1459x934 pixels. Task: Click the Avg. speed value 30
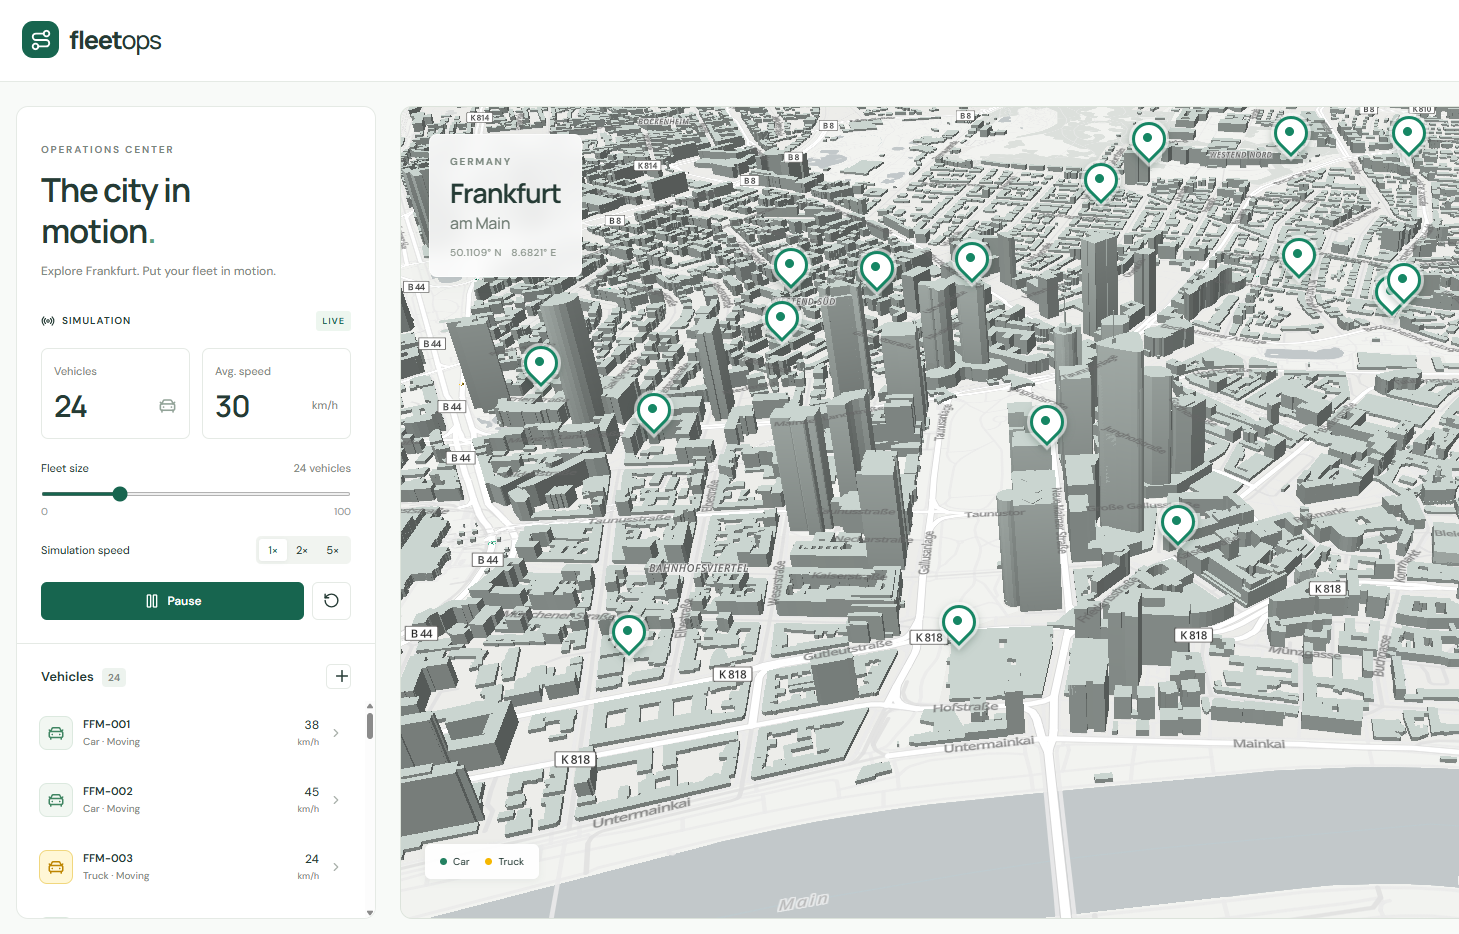(x=232, y=406)
